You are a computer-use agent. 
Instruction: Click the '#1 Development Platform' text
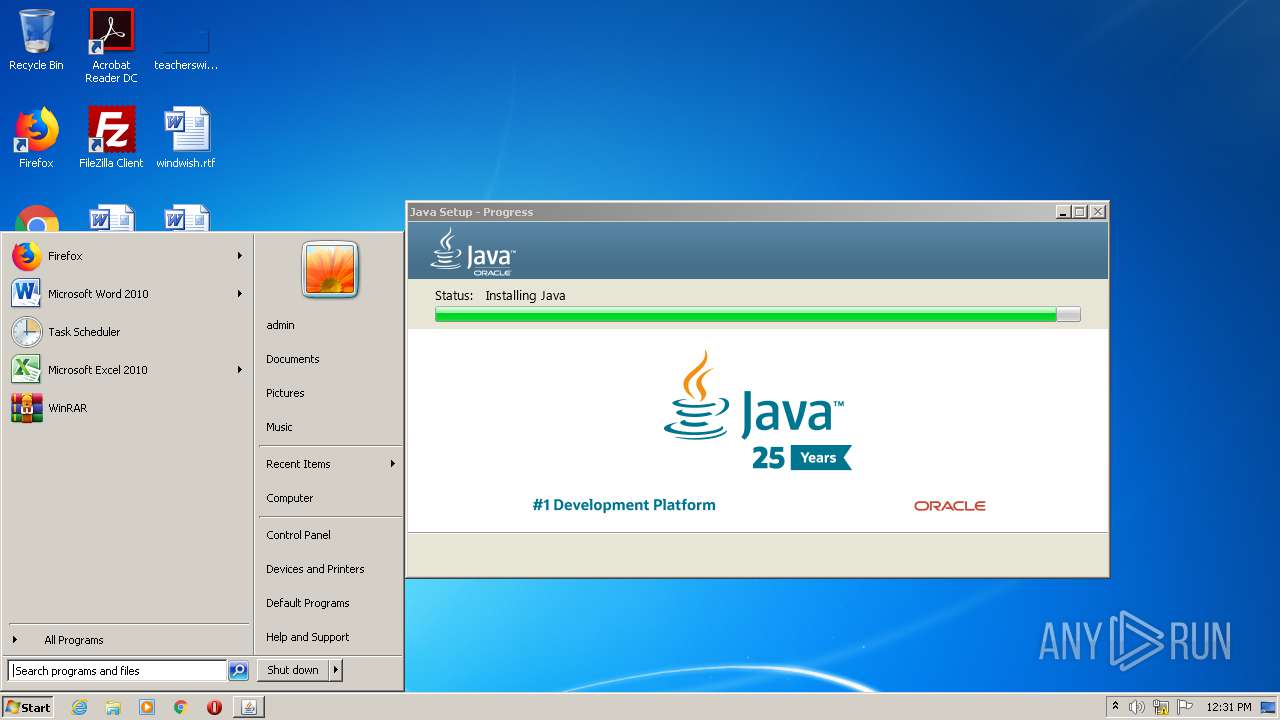tap(624, 505)
